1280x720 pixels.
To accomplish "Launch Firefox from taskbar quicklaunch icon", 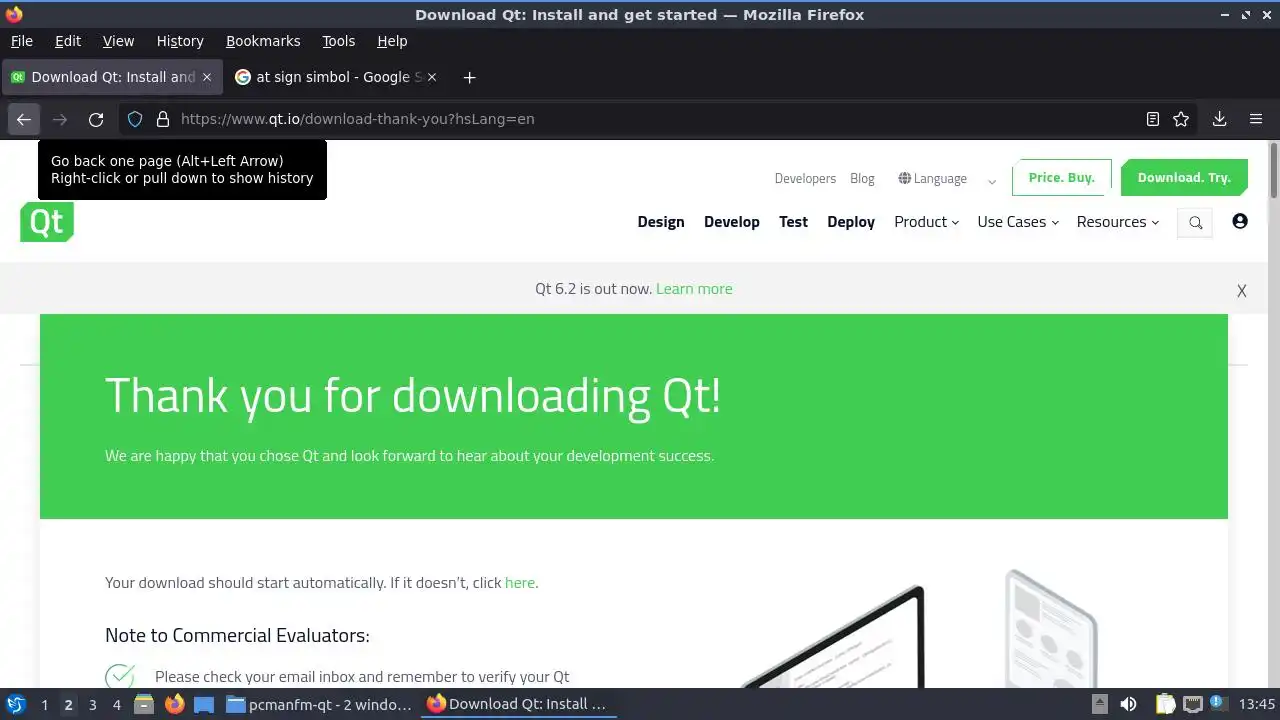I will [174, 704].
